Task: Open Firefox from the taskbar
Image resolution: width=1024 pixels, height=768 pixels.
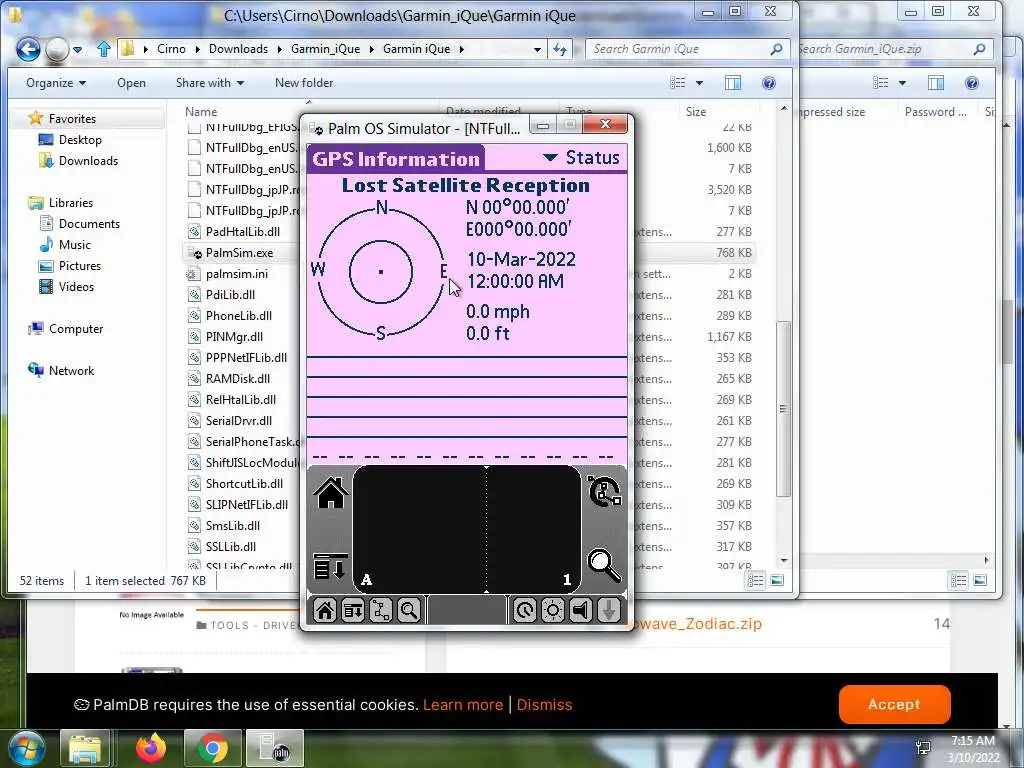Action: point(151,748)
